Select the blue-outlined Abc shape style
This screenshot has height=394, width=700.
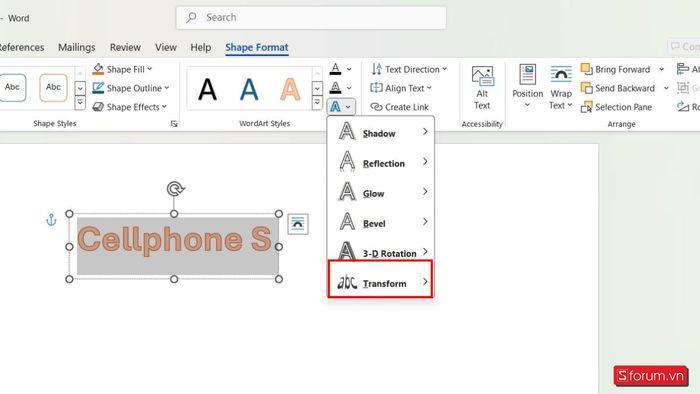(x=12, y=87)
